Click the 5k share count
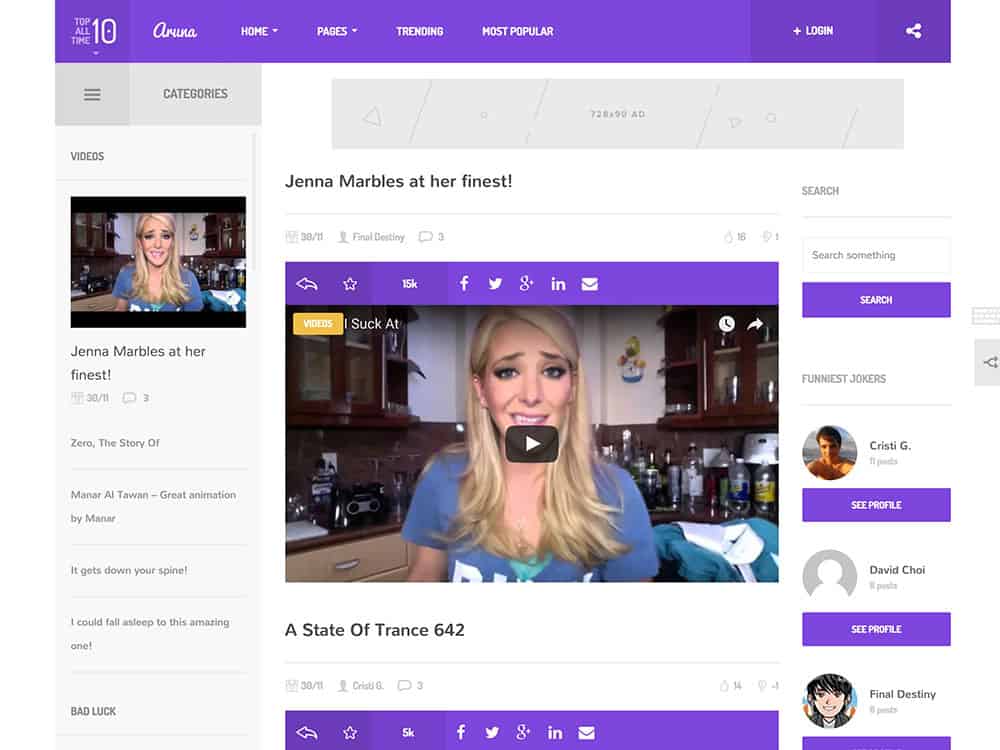 (408, 733)
